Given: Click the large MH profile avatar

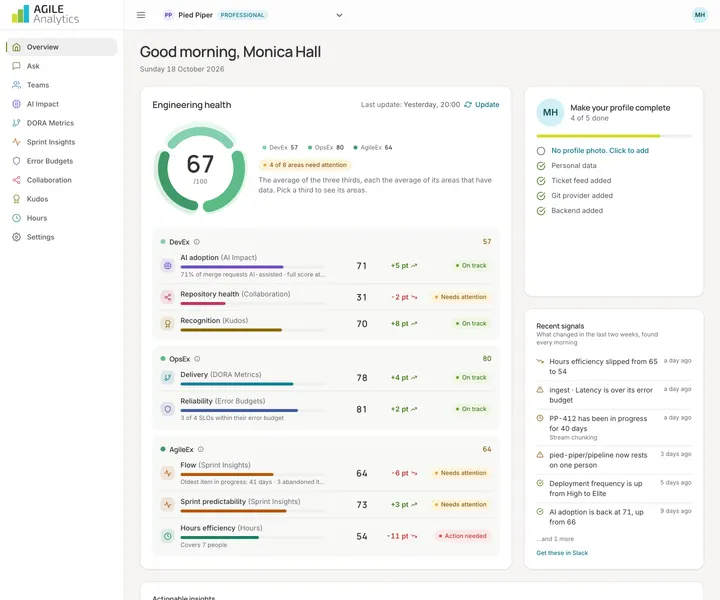Looking at the screenshot, I should (550, 112).
